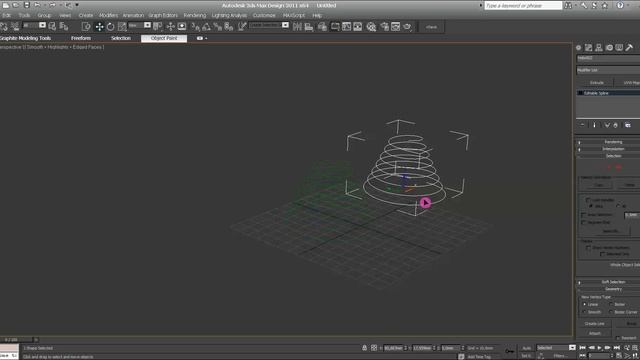Toggle the Selection Lock icon

click(x=364, y=348)
